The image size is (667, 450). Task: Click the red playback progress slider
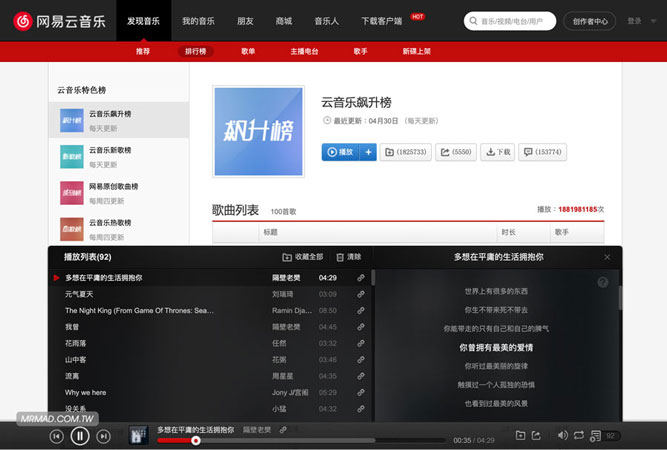click(196, 440)
